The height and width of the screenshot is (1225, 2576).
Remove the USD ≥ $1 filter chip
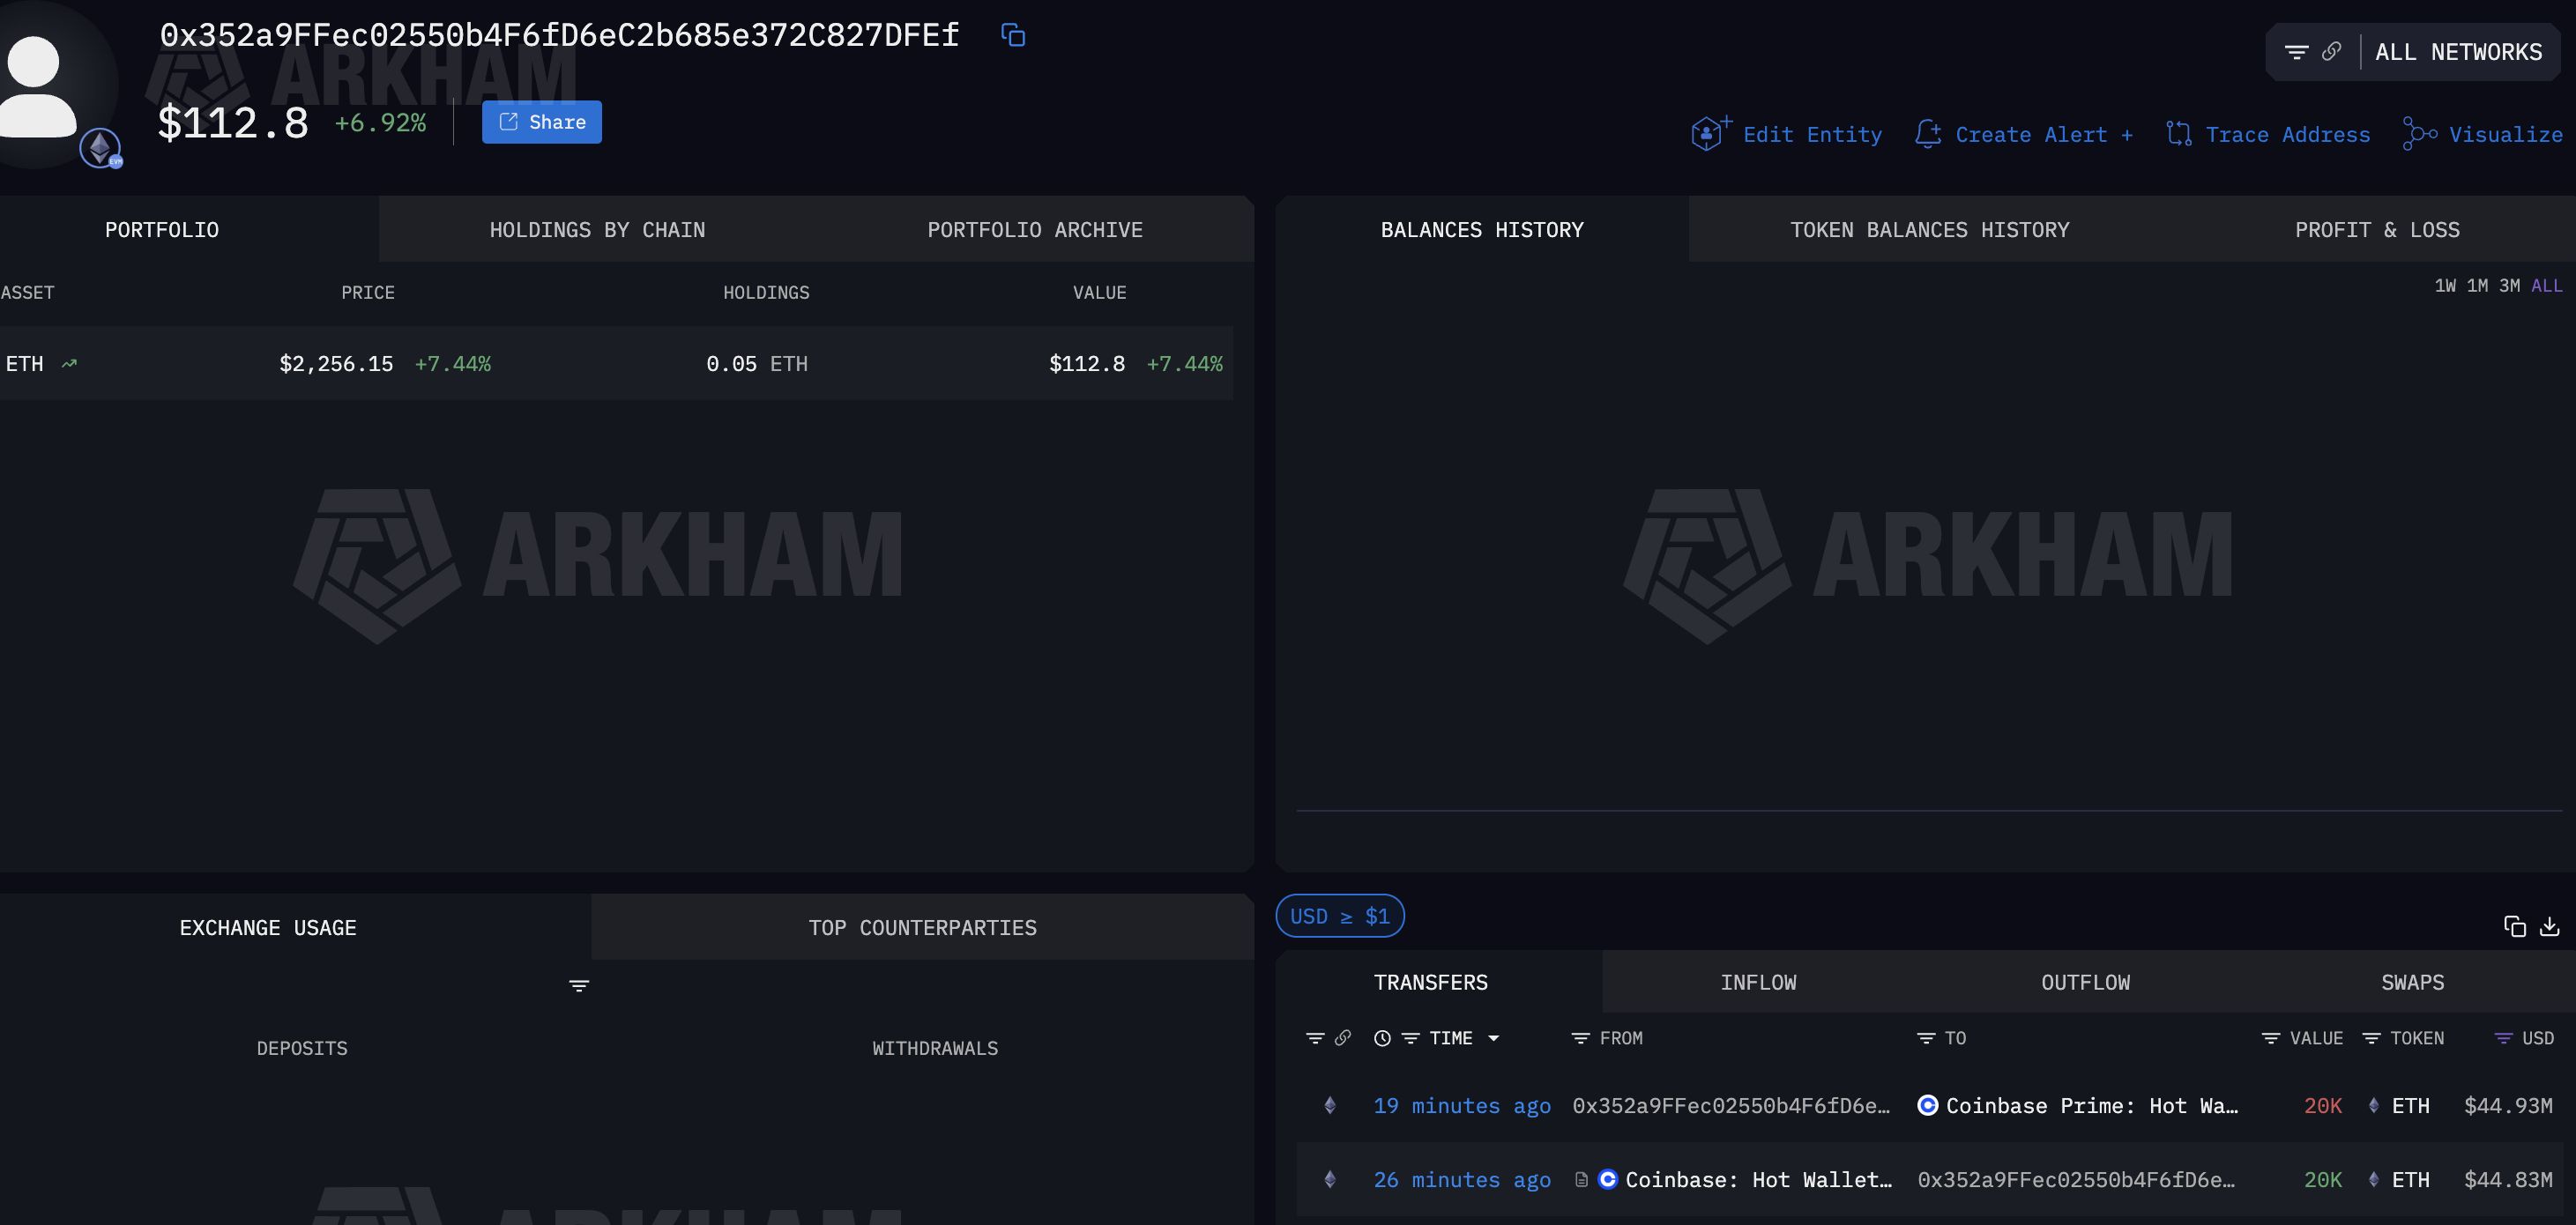(1339, 916)
